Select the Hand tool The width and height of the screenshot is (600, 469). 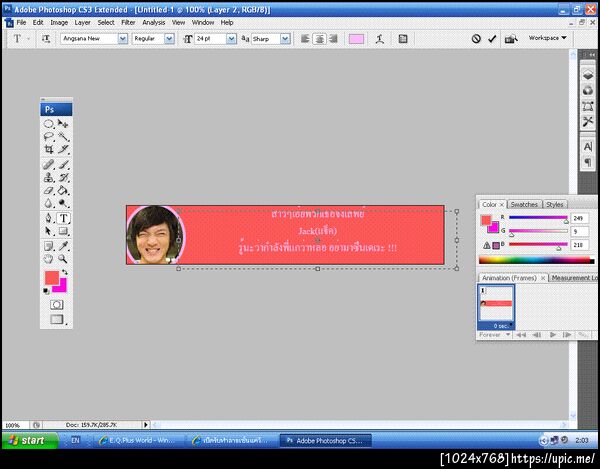point(49,259)
